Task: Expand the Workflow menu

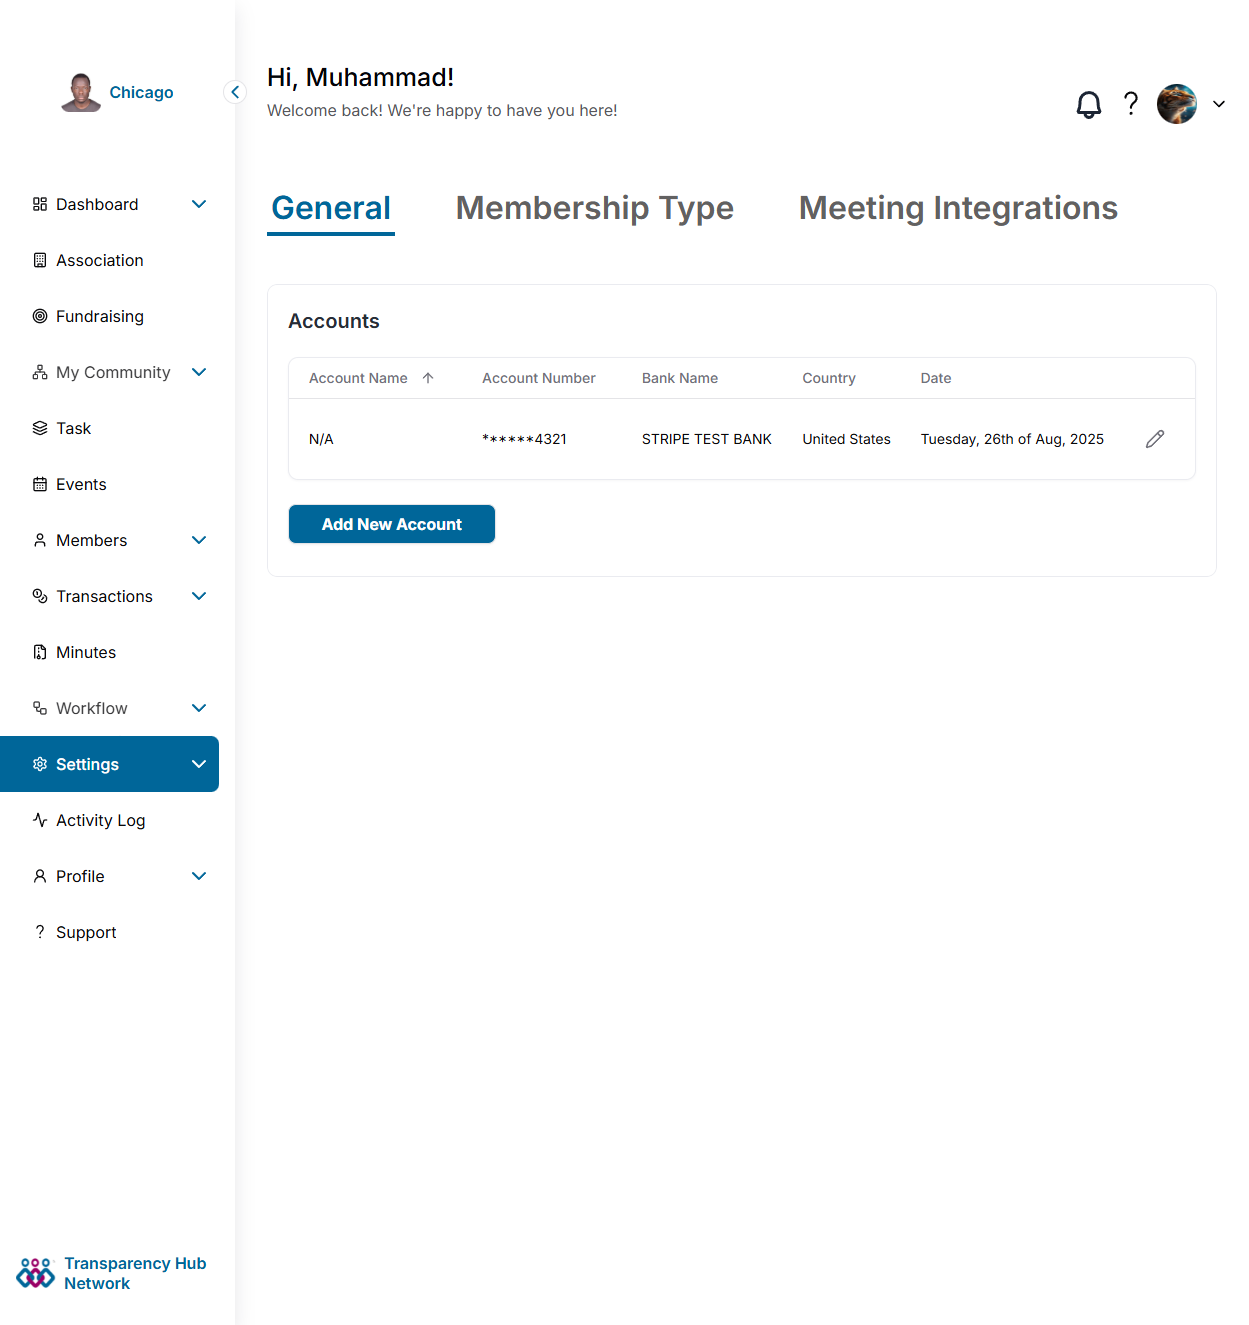Action: (x=199, y=708)
